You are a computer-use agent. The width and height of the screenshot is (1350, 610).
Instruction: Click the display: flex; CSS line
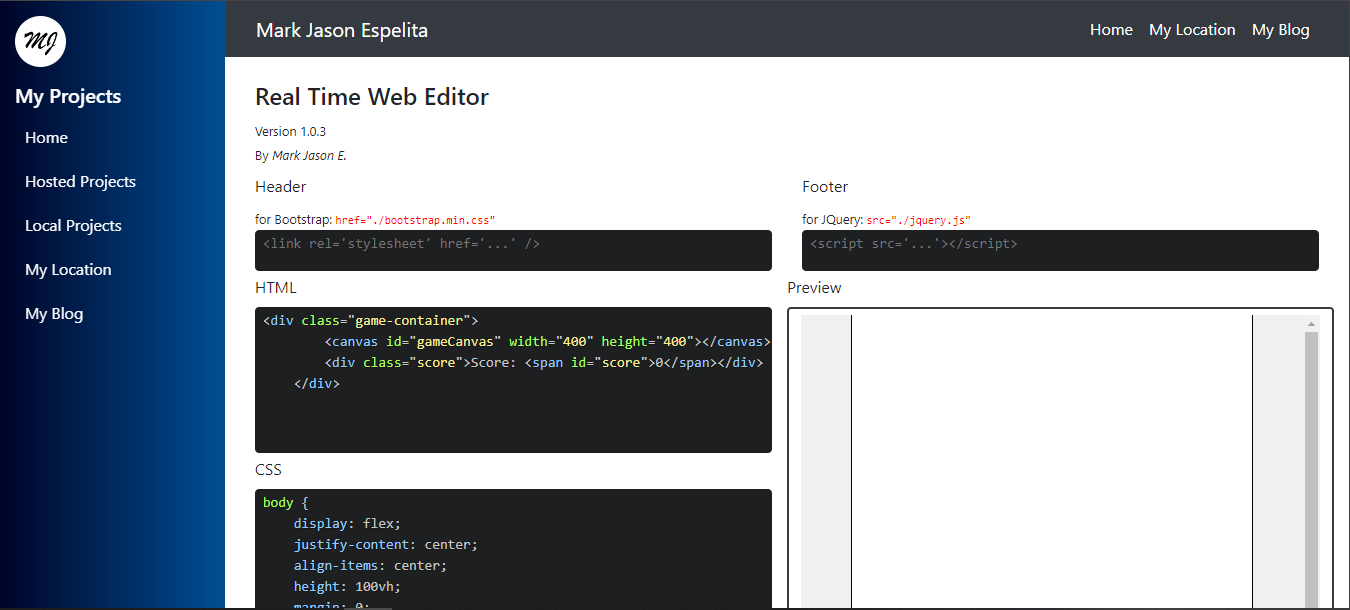point(347,524)
